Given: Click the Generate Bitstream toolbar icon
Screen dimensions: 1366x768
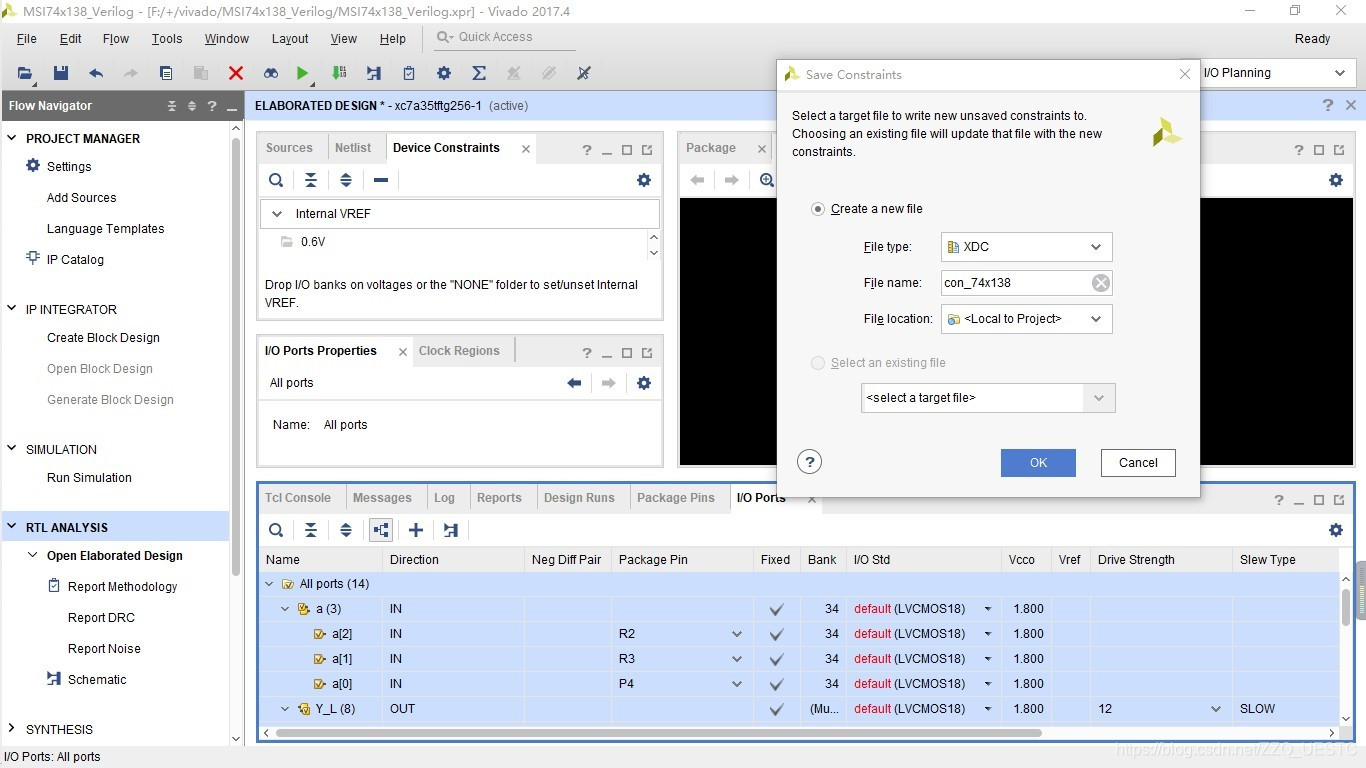Looking at the screenshot, I should [x=339, y=73].
